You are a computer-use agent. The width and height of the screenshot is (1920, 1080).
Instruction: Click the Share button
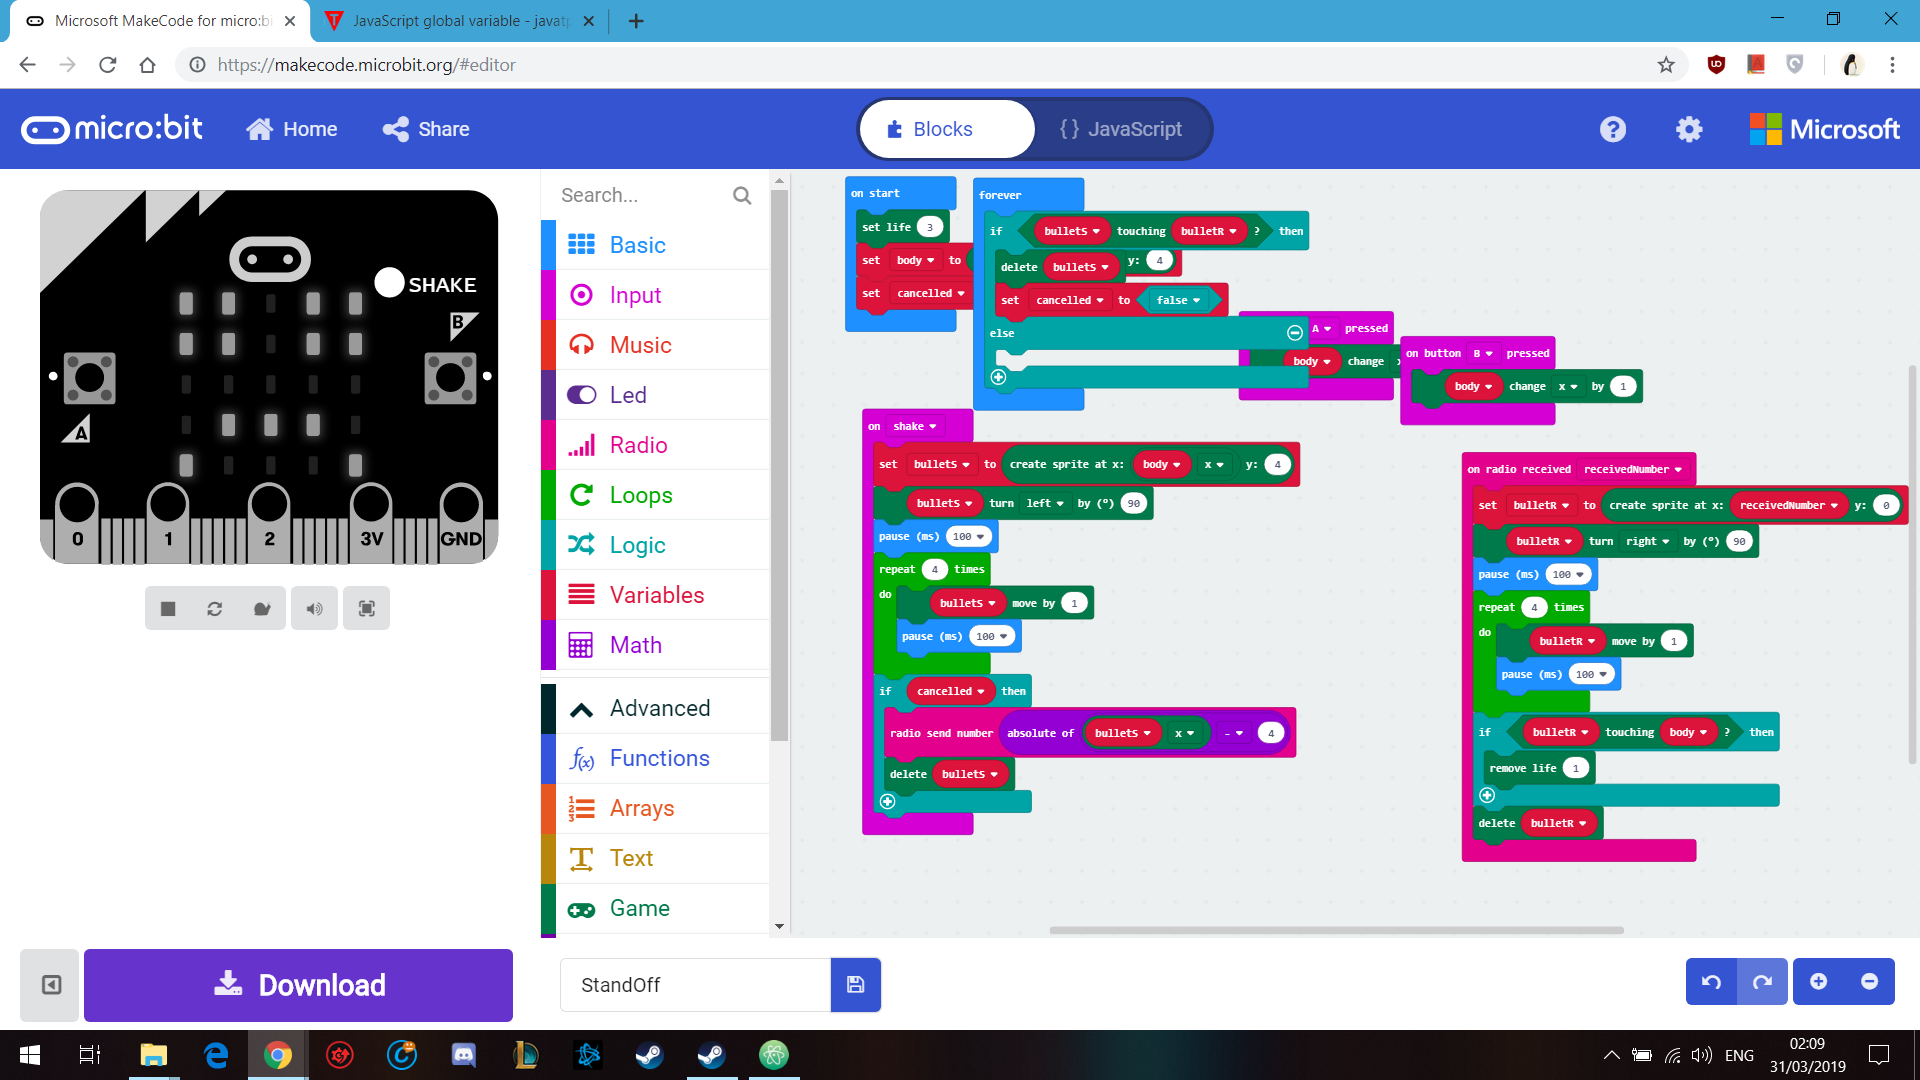click(426, 129)
